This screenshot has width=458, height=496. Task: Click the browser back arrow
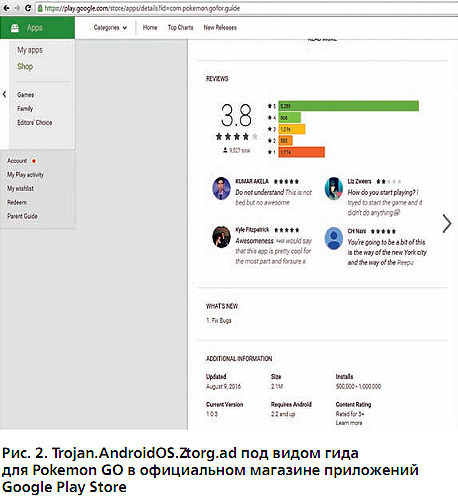(x=6, y=8)
